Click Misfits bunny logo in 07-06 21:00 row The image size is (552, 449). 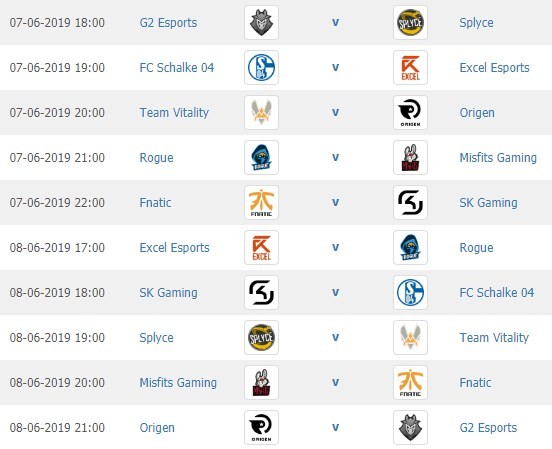tap(410, 157)
